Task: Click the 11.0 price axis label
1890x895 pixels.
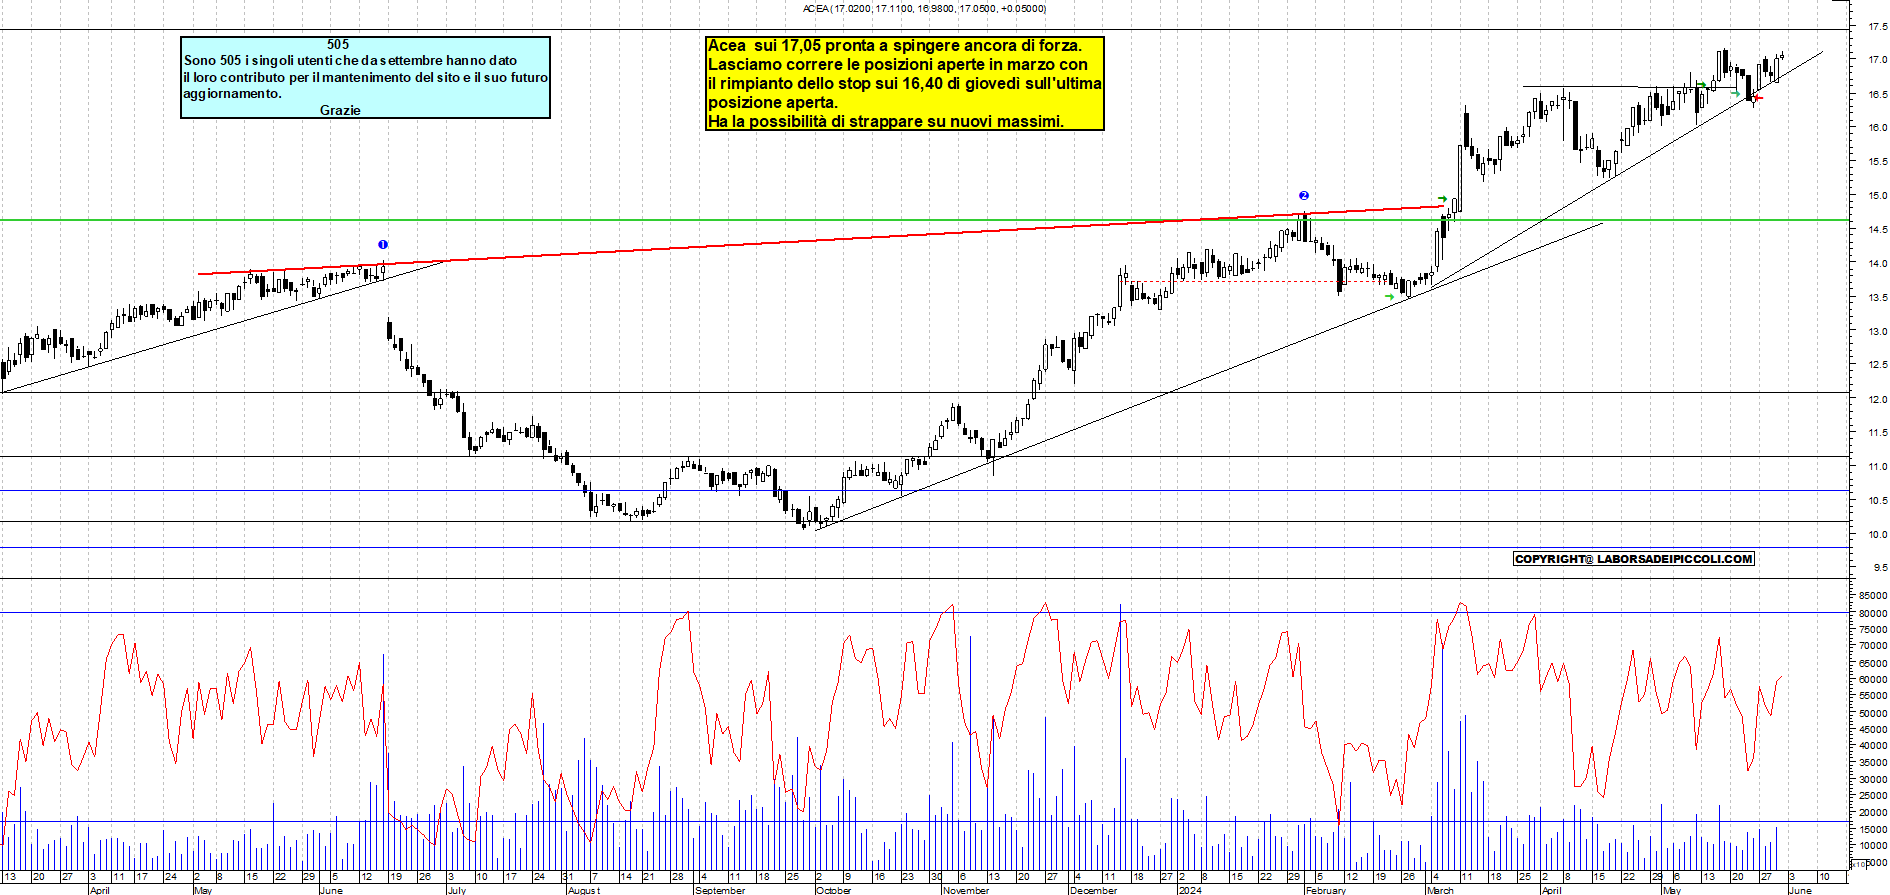Action: [x=1878, y=467]
